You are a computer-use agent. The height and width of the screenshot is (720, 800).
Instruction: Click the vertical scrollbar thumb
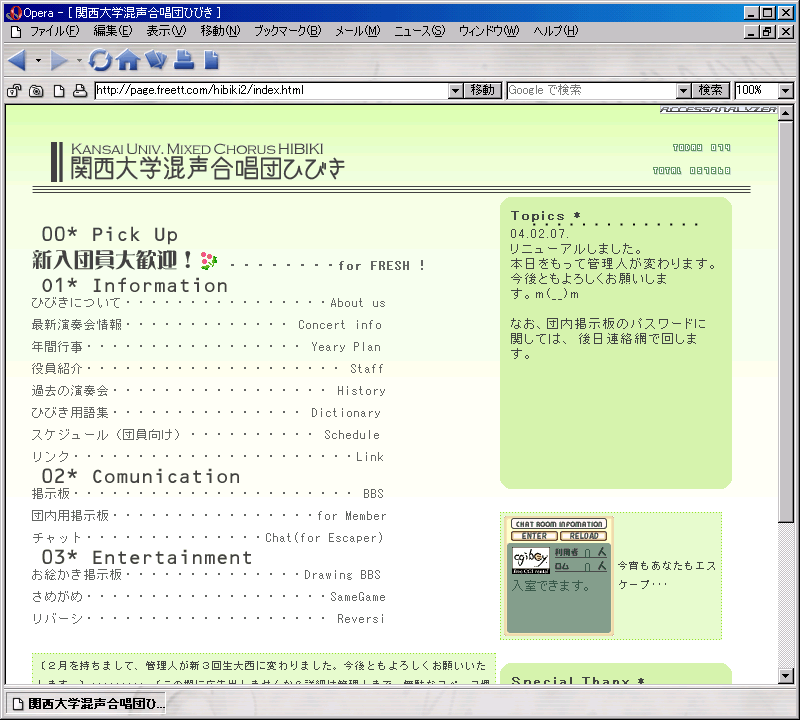click(786, 321)
